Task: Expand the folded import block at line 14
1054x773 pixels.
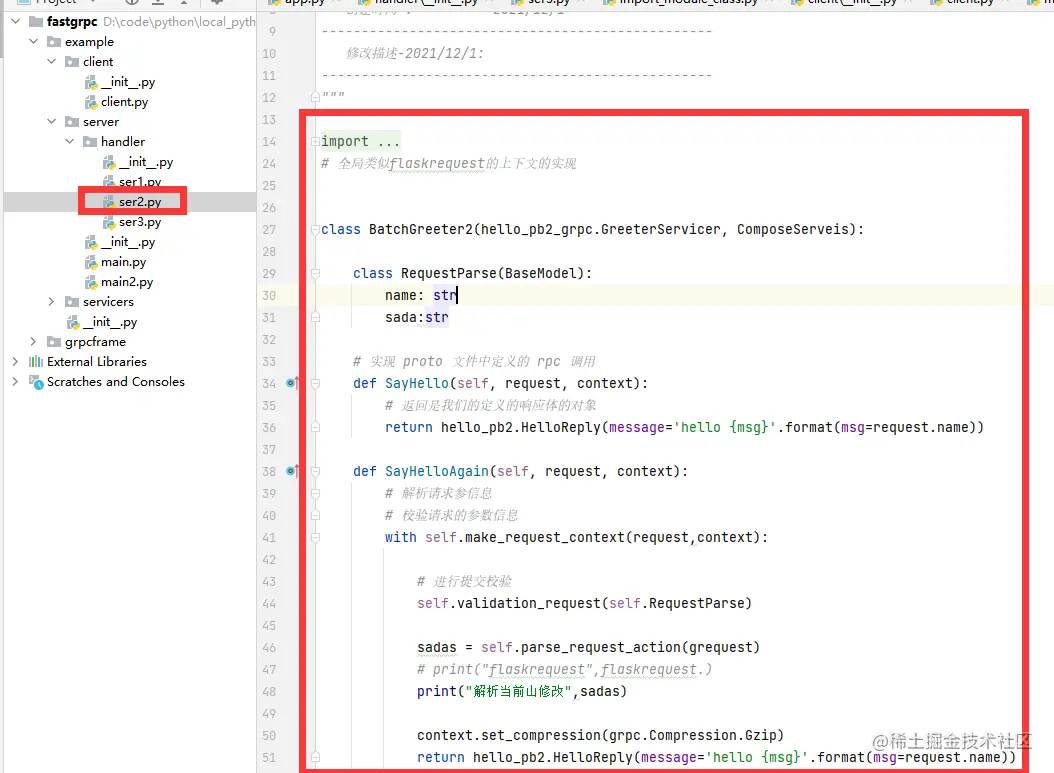Action: pyautogui.click(x=315, y=141)
